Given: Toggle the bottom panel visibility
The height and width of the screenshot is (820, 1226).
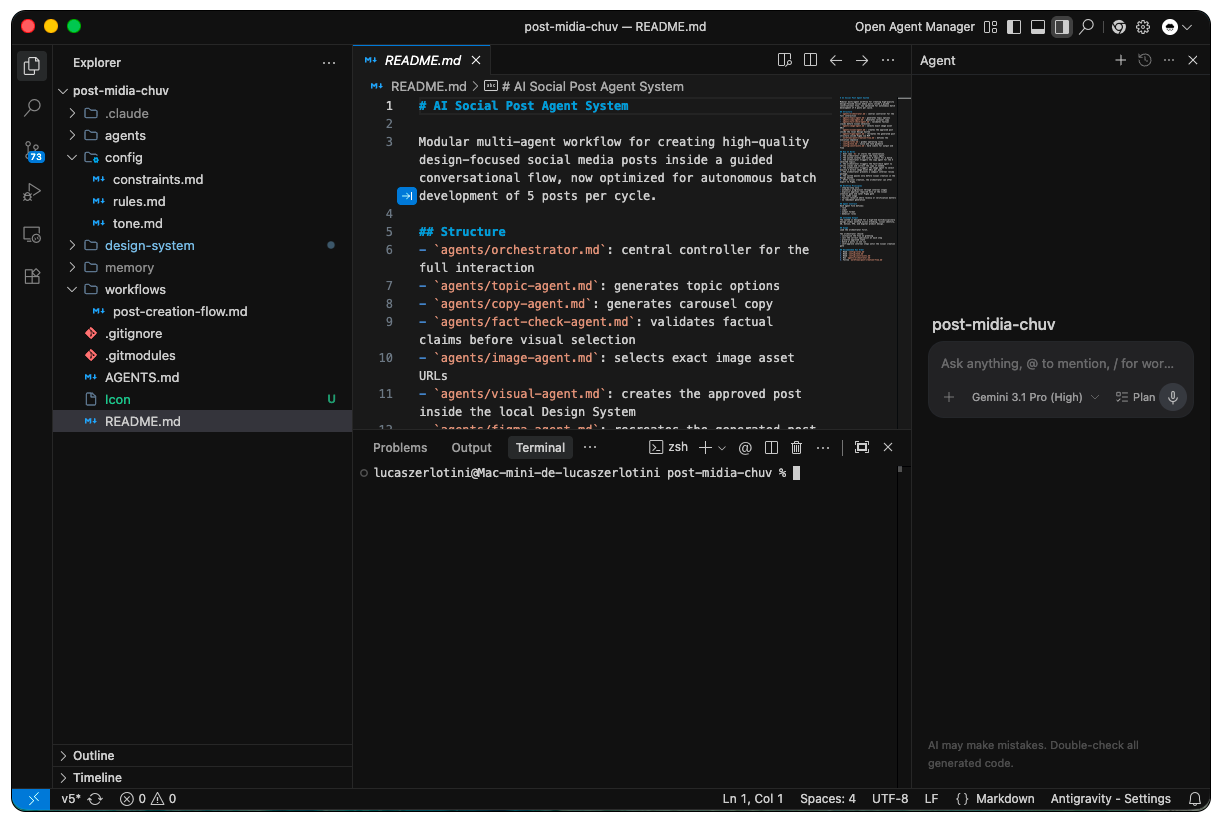Looking at the screenshot, I should coord(1038,27).
